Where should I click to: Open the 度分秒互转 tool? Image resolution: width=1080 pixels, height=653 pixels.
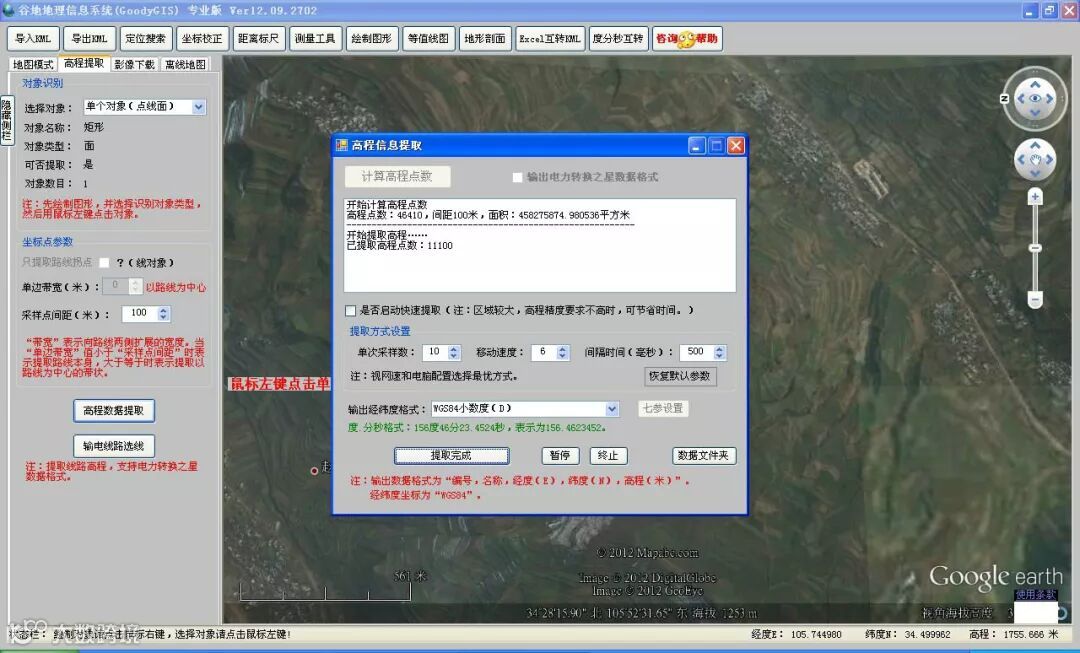pos(618,39)
